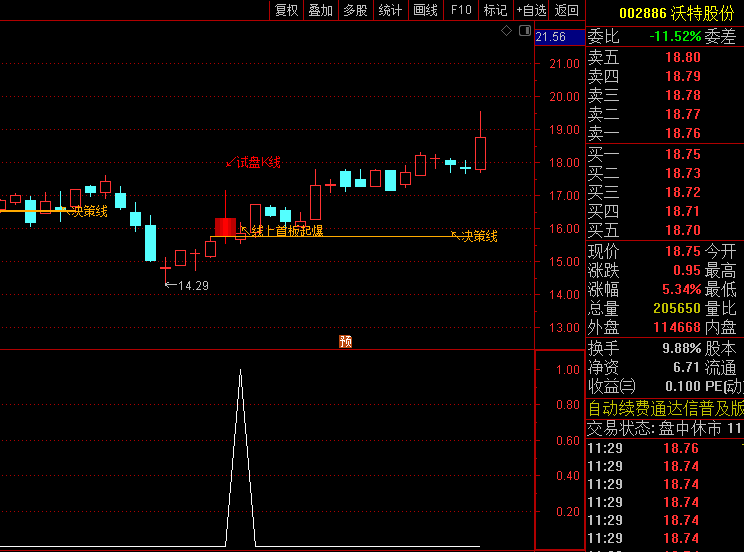Click the diamond icon above chart
The image size is (744, 552).
506,31
